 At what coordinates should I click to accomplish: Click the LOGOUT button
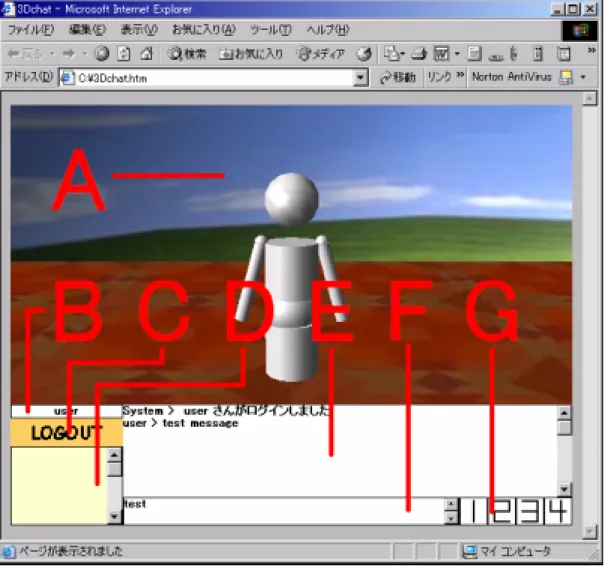[x=67, y=433]
